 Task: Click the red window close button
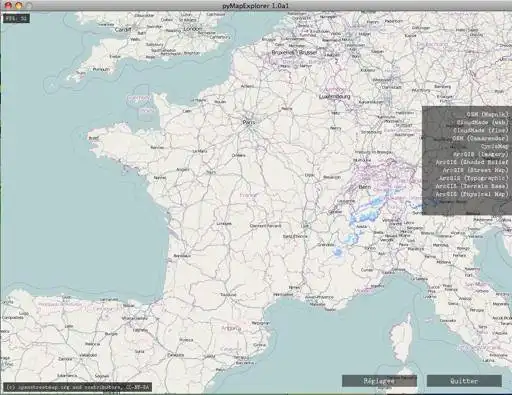pyautogui.click(x=9, y=5)
